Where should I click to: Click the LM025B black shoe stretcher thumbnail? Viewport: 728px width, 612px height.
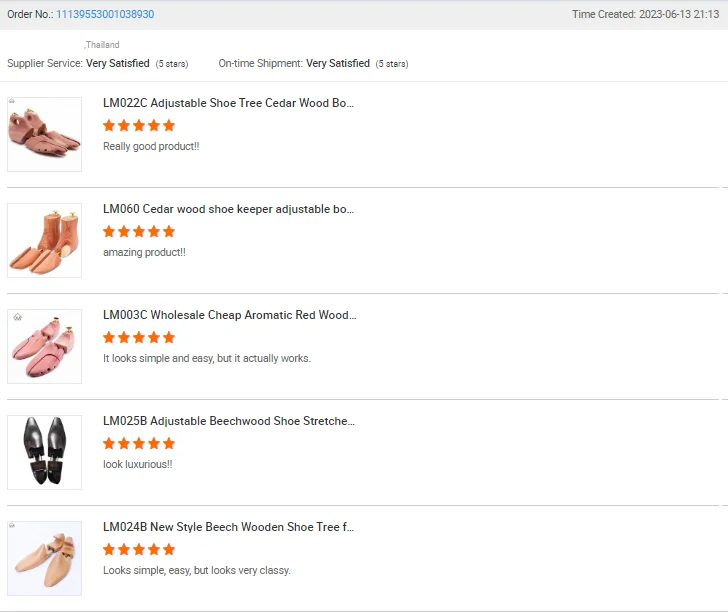44,452
